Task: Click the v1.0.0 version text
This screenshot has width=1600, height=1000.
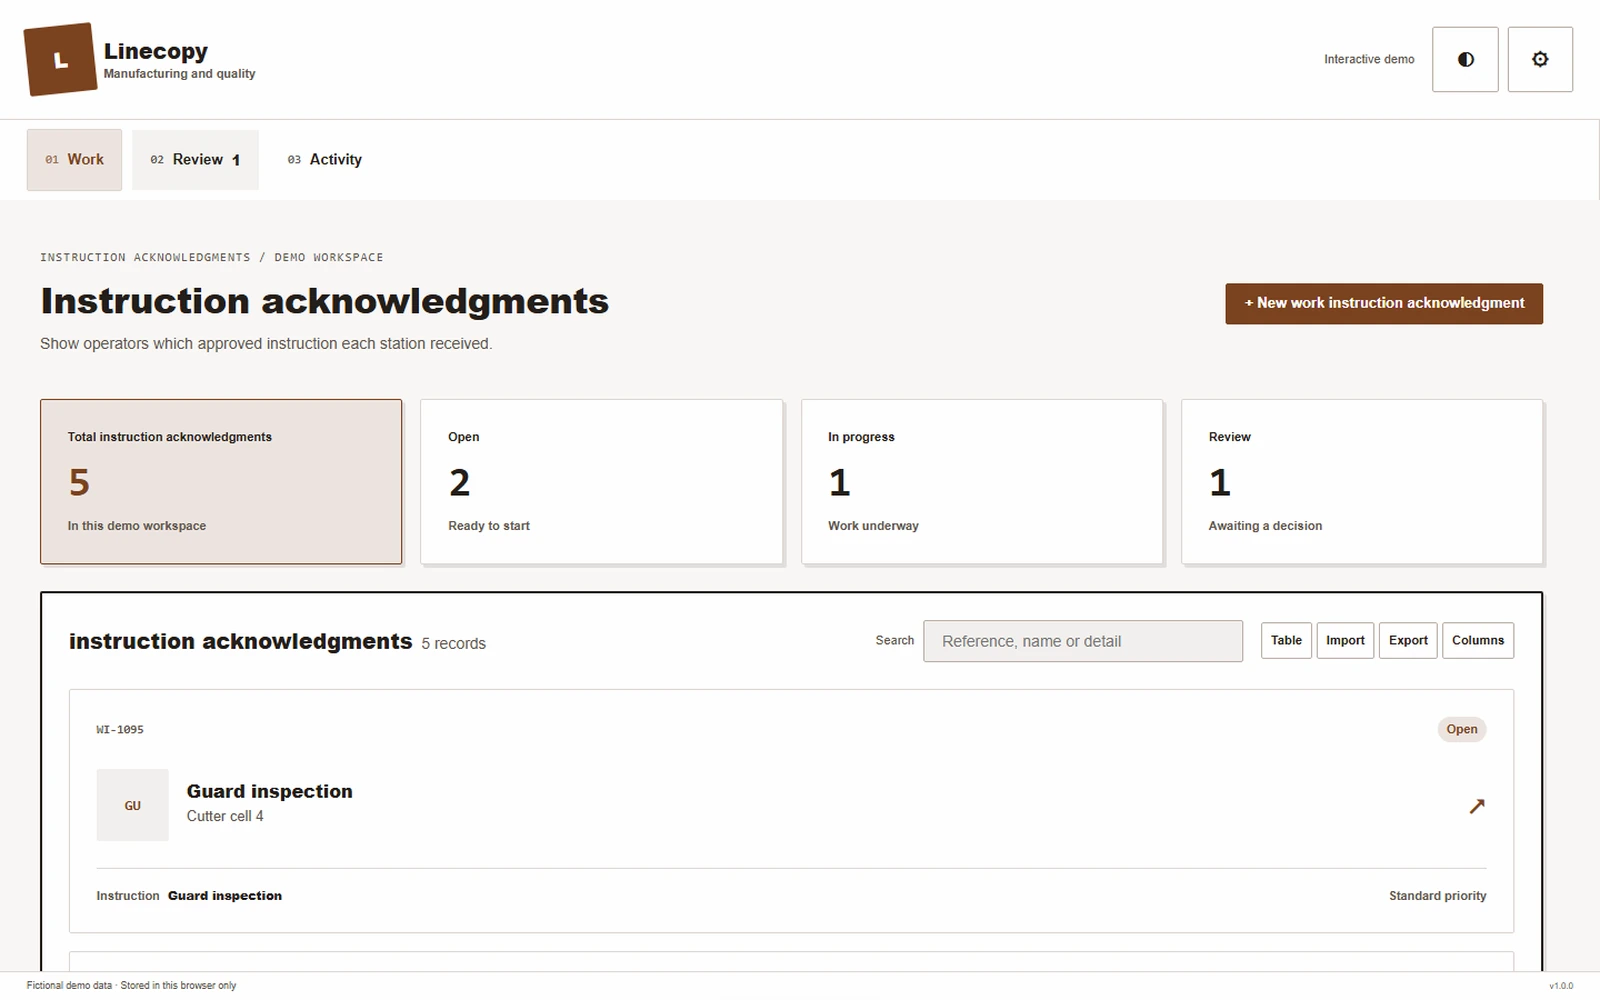Action: point(1561,986)
